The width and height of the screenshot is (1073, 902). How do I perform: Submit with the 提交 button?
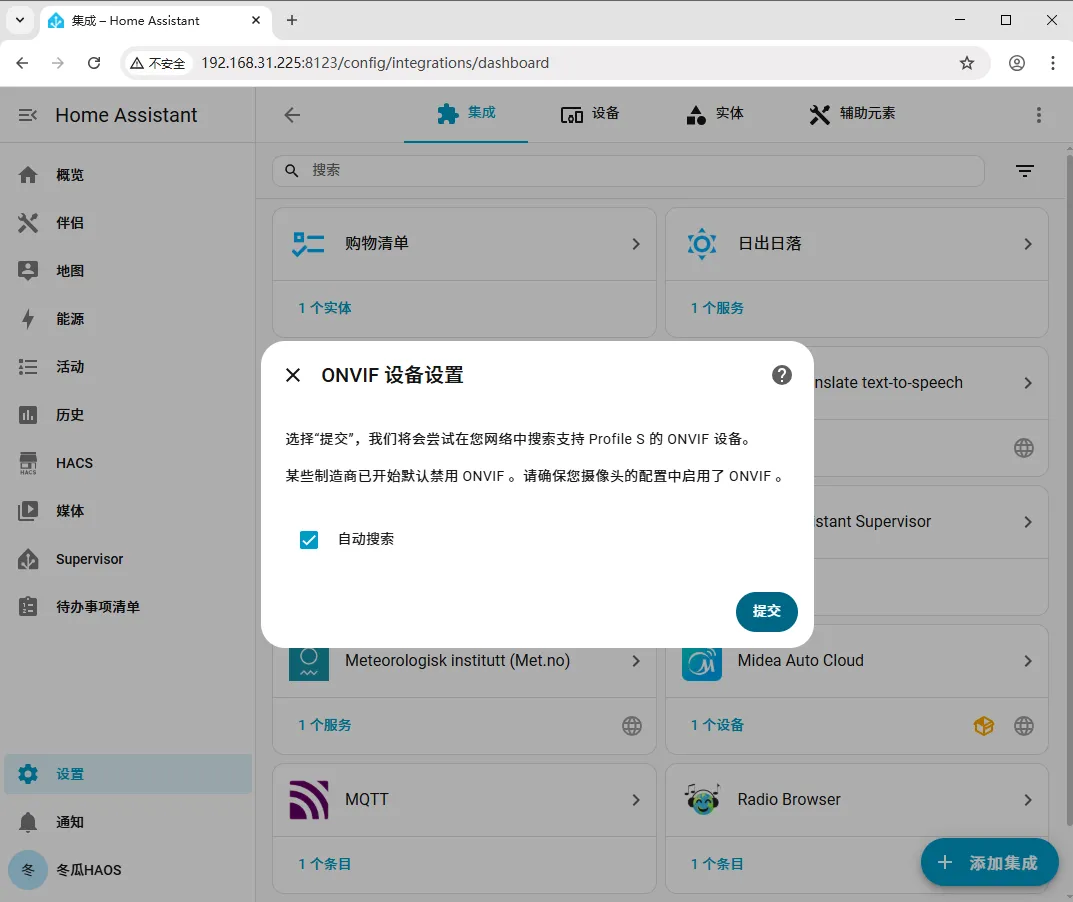[x=766, y=611]
